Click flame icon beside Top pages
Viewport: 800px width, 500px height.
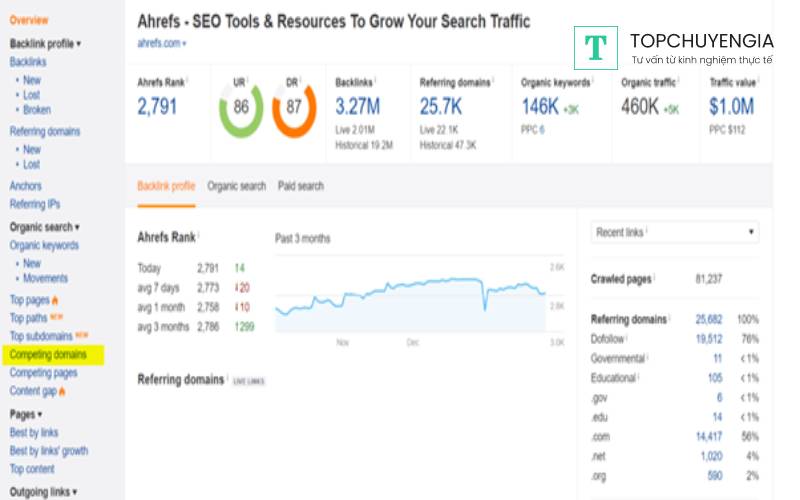[x=56, y=300]
